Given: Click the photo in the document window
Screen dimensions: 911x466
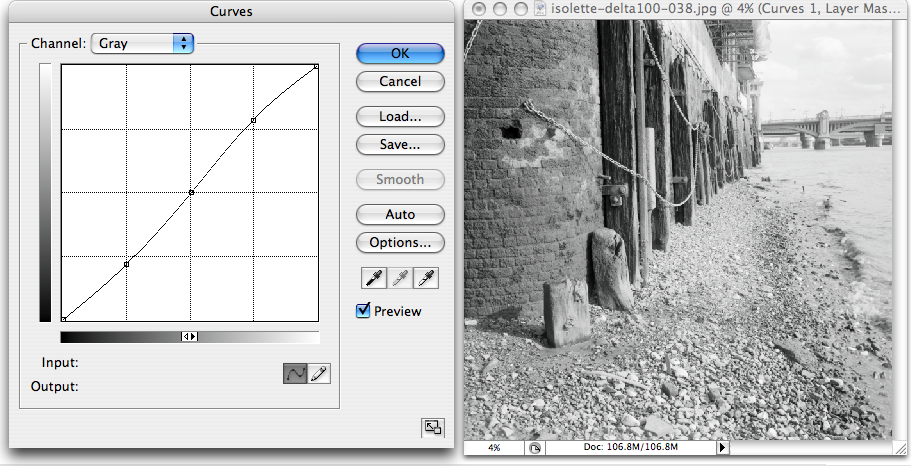Looking at the screenshot, I should tap(678, 230).
